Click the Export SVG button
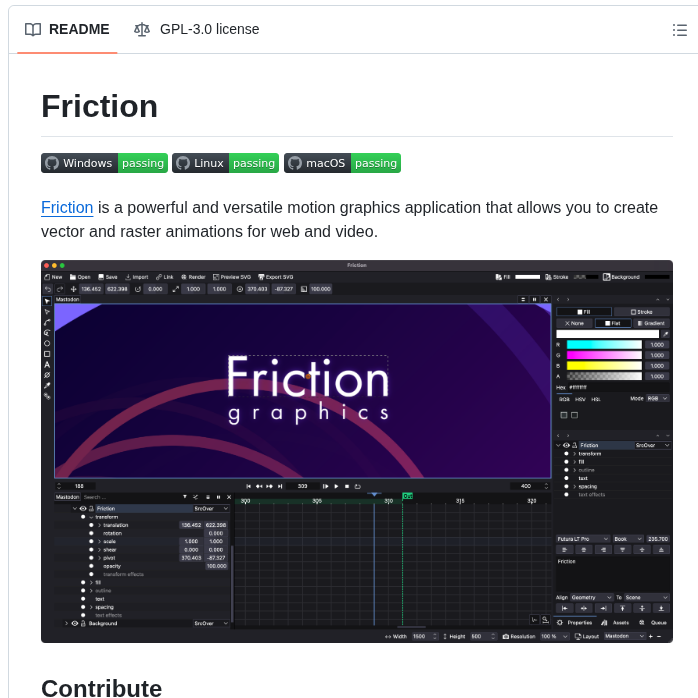Screen dimensions: 698x698 (276, 277)
